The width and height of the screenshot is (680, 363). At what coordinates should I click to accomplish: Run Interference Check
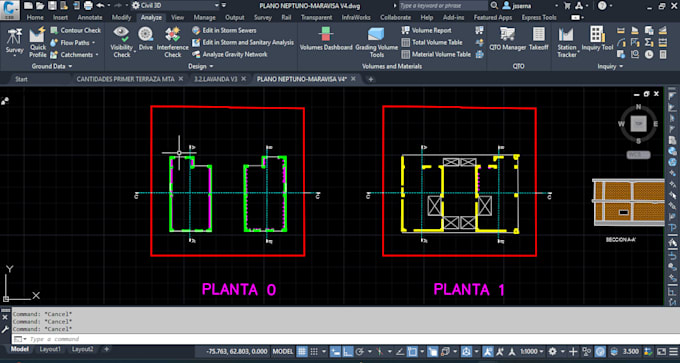[x=173, y=42]
